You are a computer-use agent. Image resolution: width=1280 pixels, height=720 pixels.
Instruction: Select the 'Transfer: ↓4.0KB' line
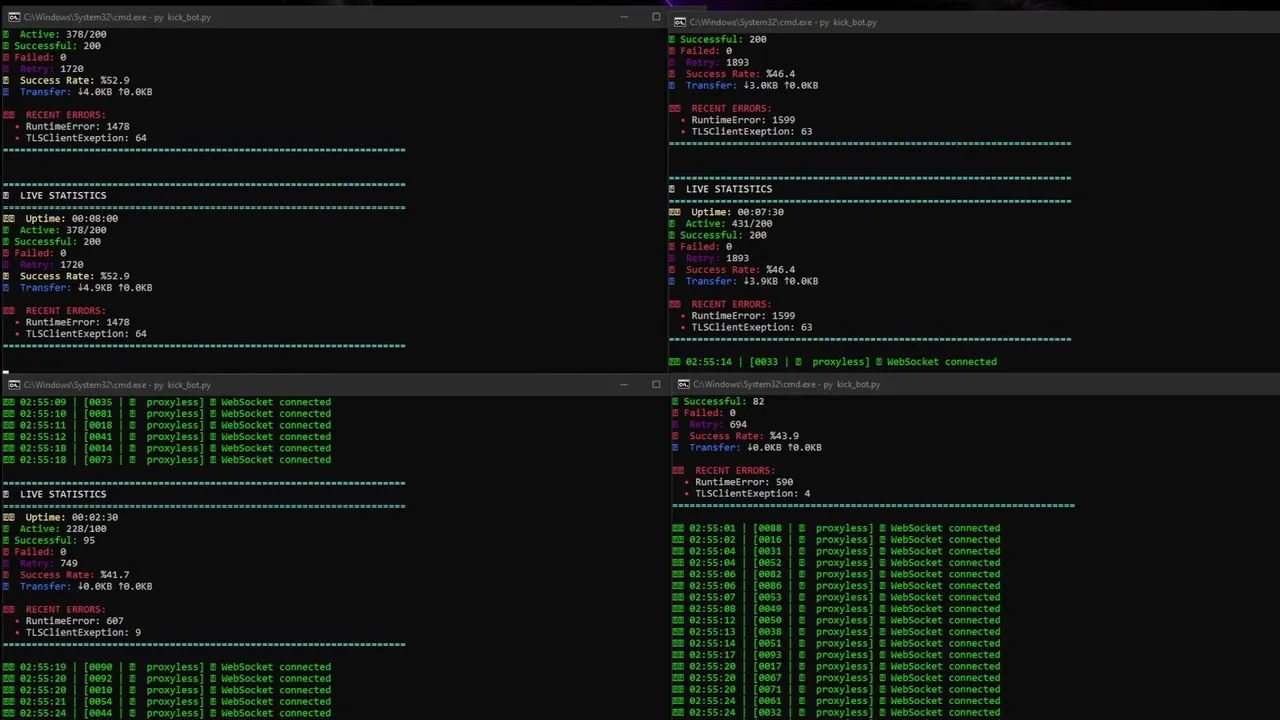click(x=78, y=92)
